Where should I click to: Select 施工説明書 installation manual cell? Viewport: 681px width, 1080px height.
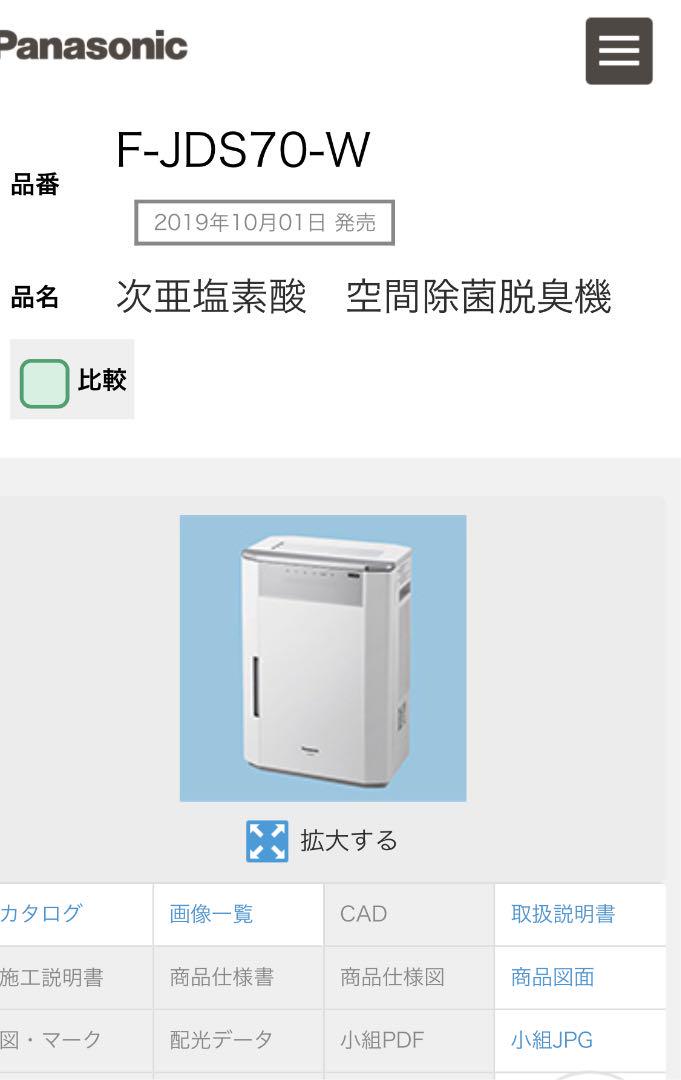click(x=52, y=977)
